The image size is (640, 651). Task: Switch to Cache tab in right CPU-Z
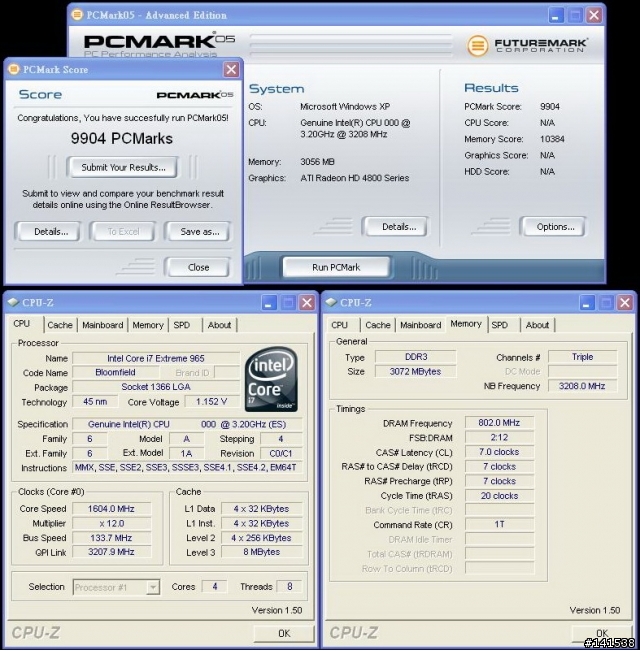[x=378, y=325]
